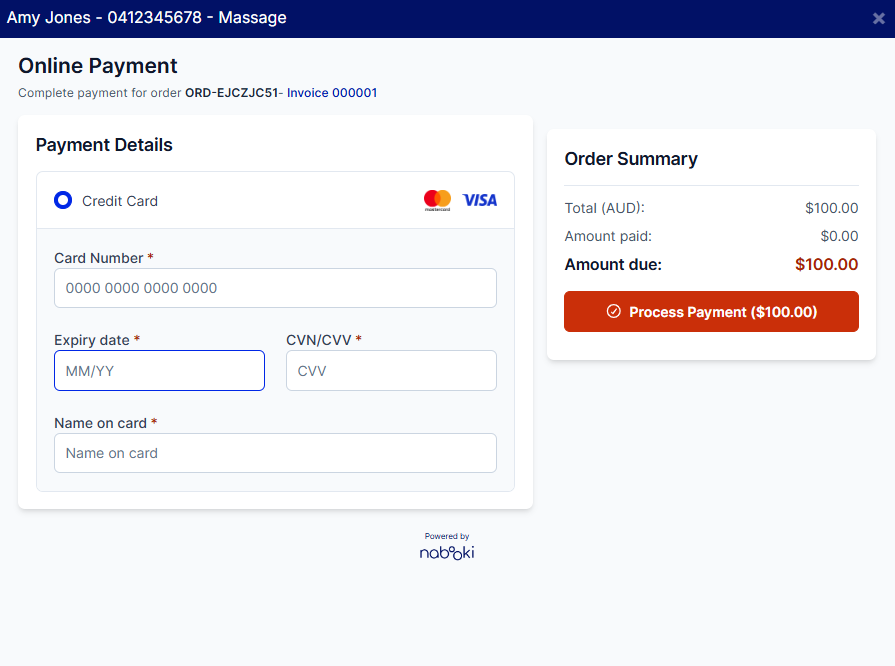Image resolution: width=895 pixels, height=666 pixels.
Task: Click the VISA logo icon
Action: [x=480, y=200]
